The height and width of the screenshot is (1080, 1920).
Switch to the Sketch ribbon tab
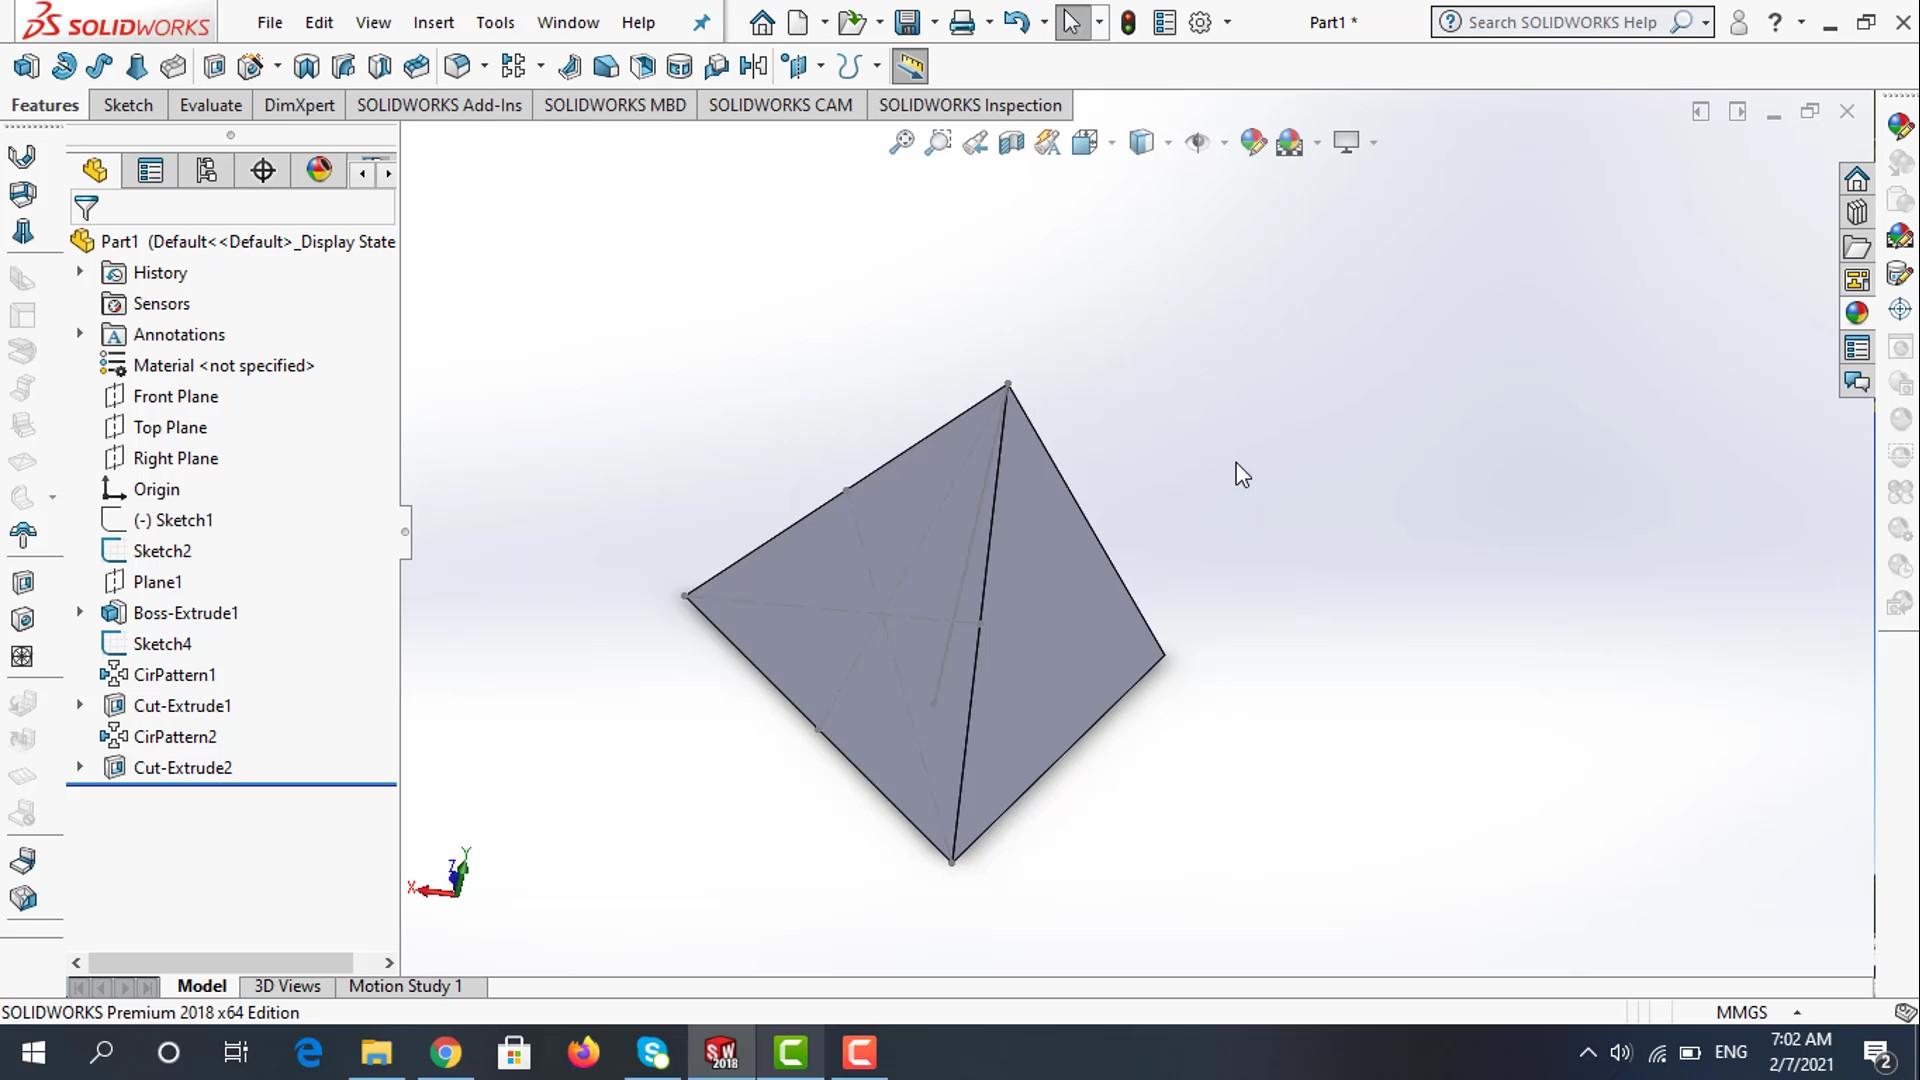click(x=127, y=105)
